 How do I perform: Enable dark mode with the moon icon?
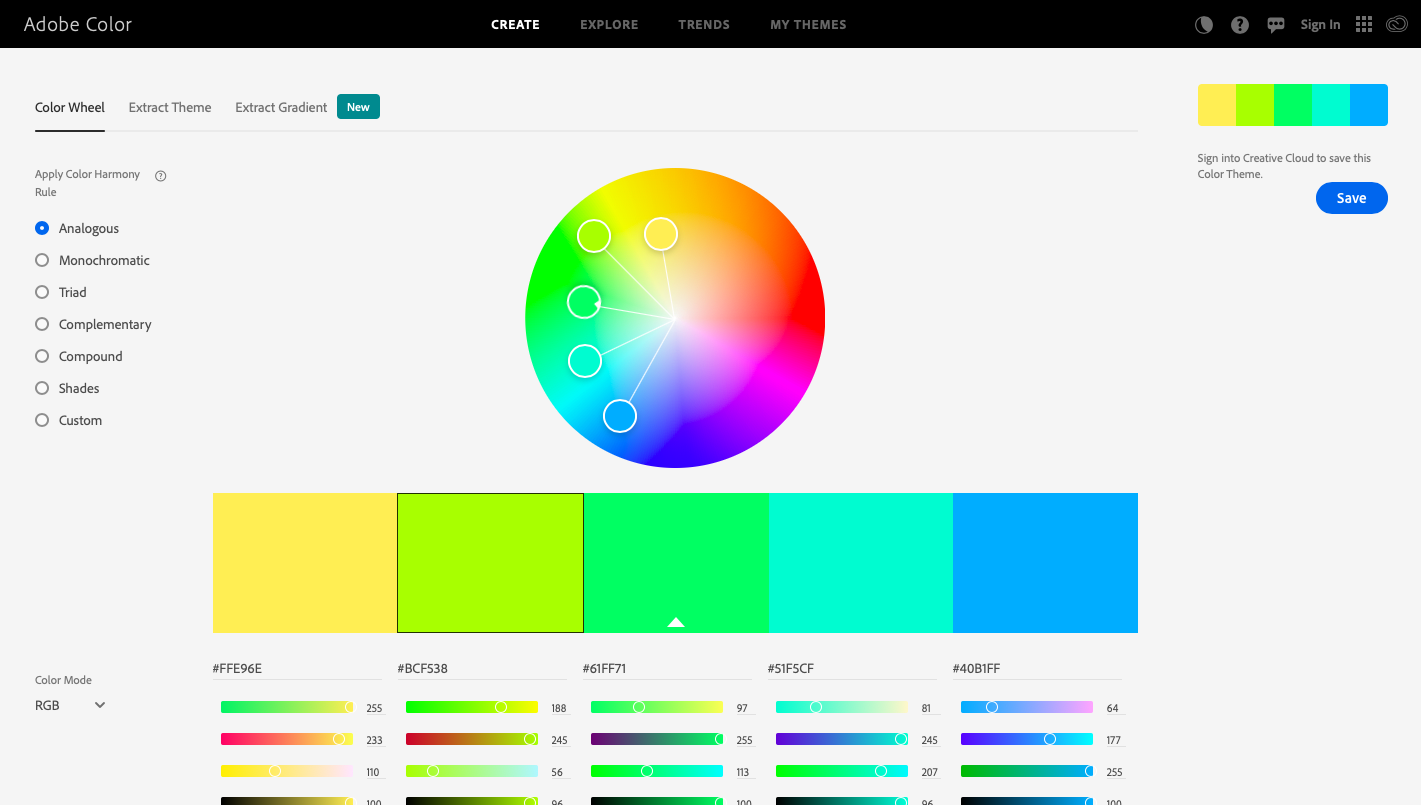(1203, 24)
